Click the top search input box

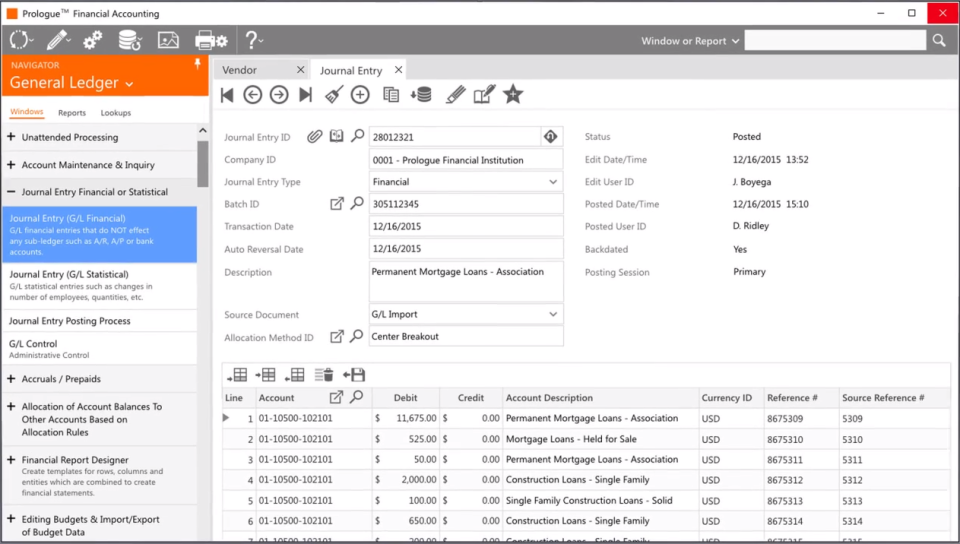(x=835, y=40)
